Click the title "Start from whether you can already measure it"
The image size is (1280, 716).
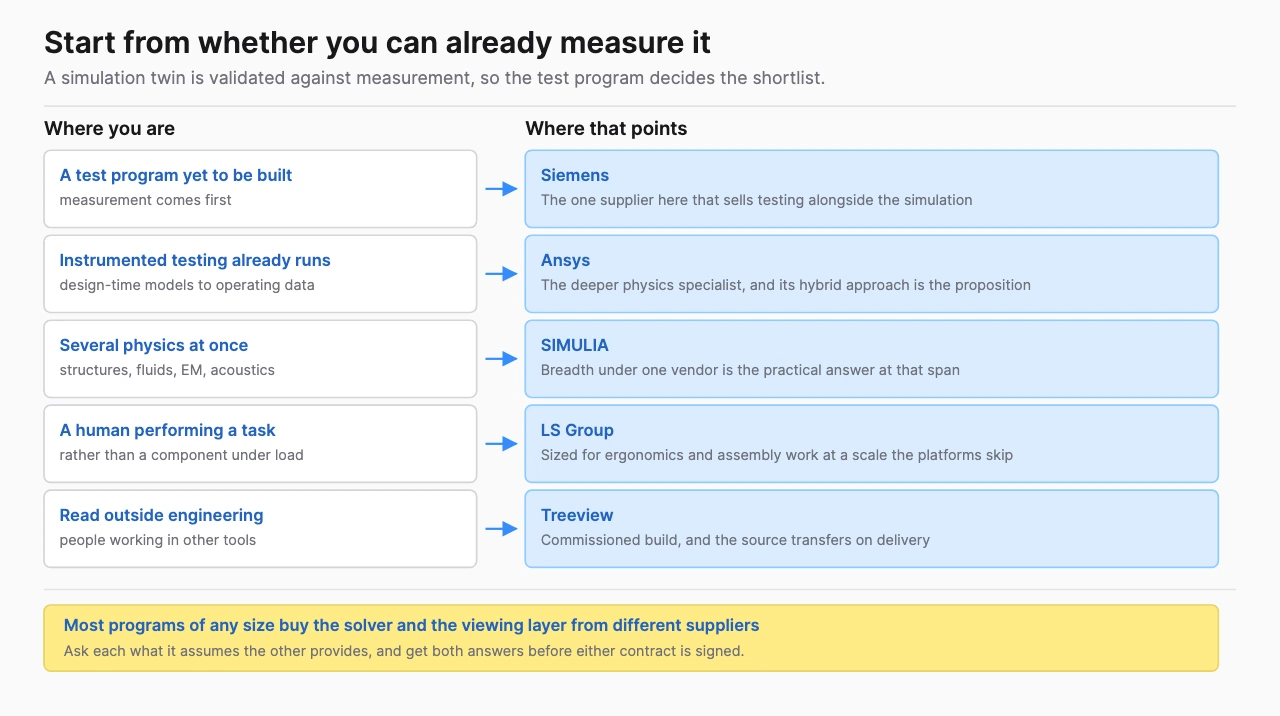[377, 43]
